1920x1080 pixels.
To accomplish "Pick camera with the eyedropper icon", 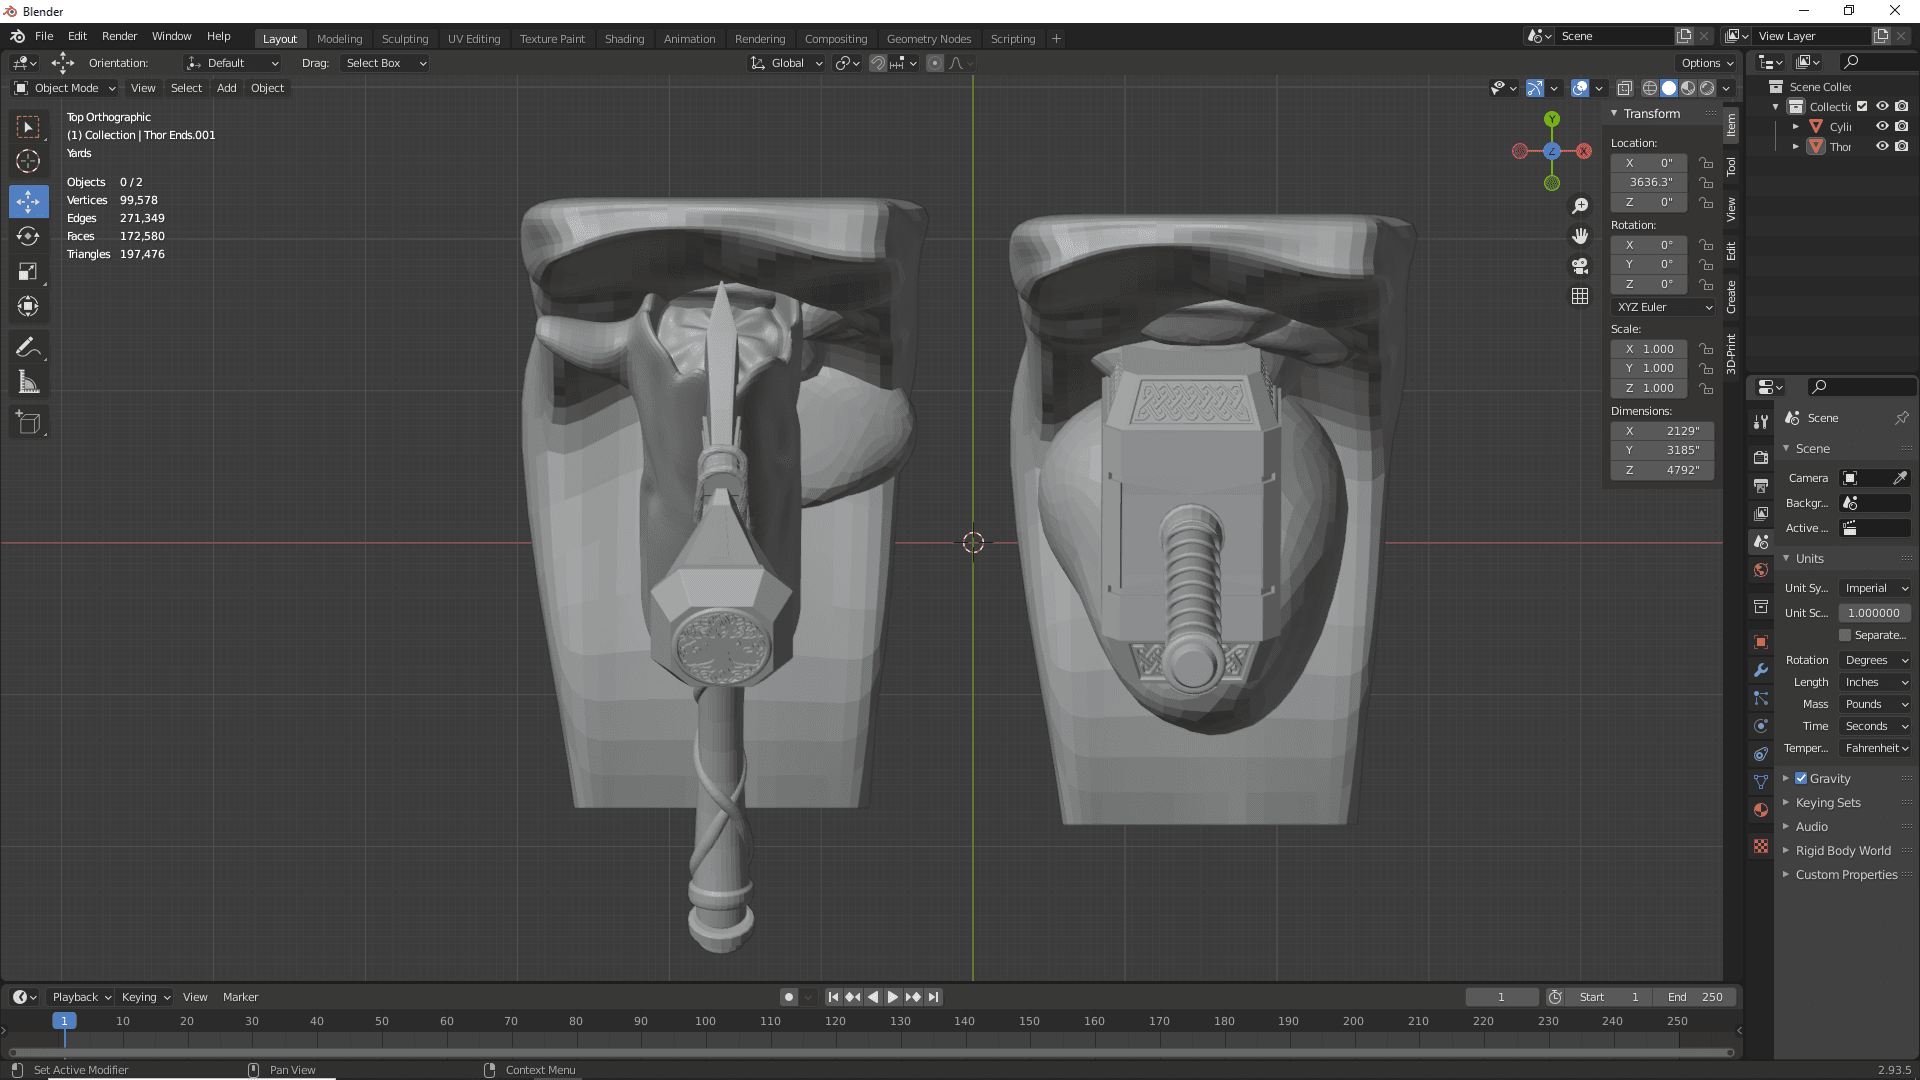I will (x=1899, y=478).
